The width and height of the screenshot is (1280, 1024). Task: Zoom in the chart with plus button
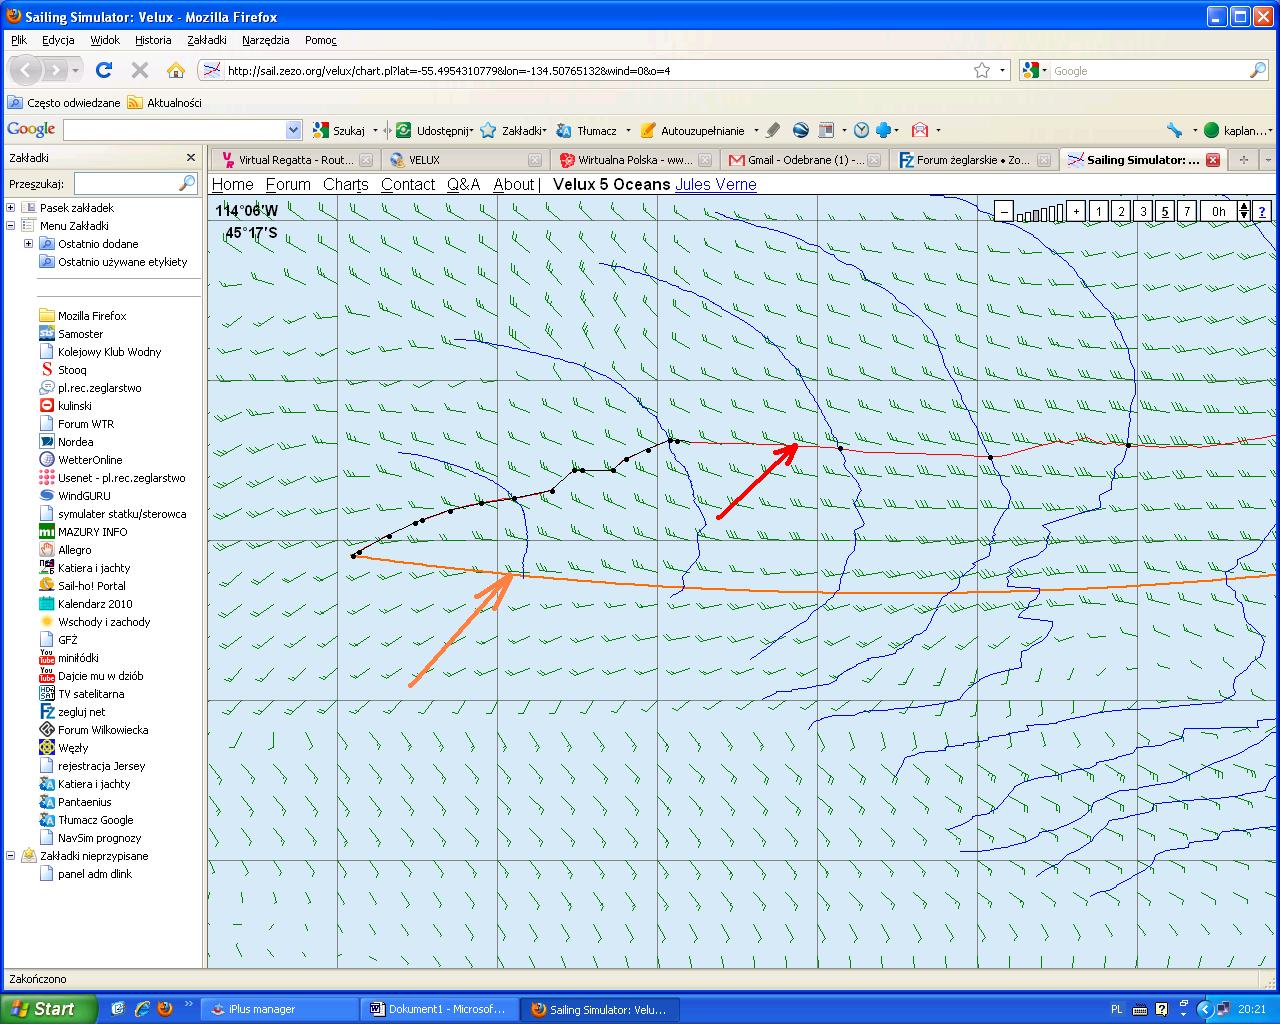click(x=1076, y=211)
